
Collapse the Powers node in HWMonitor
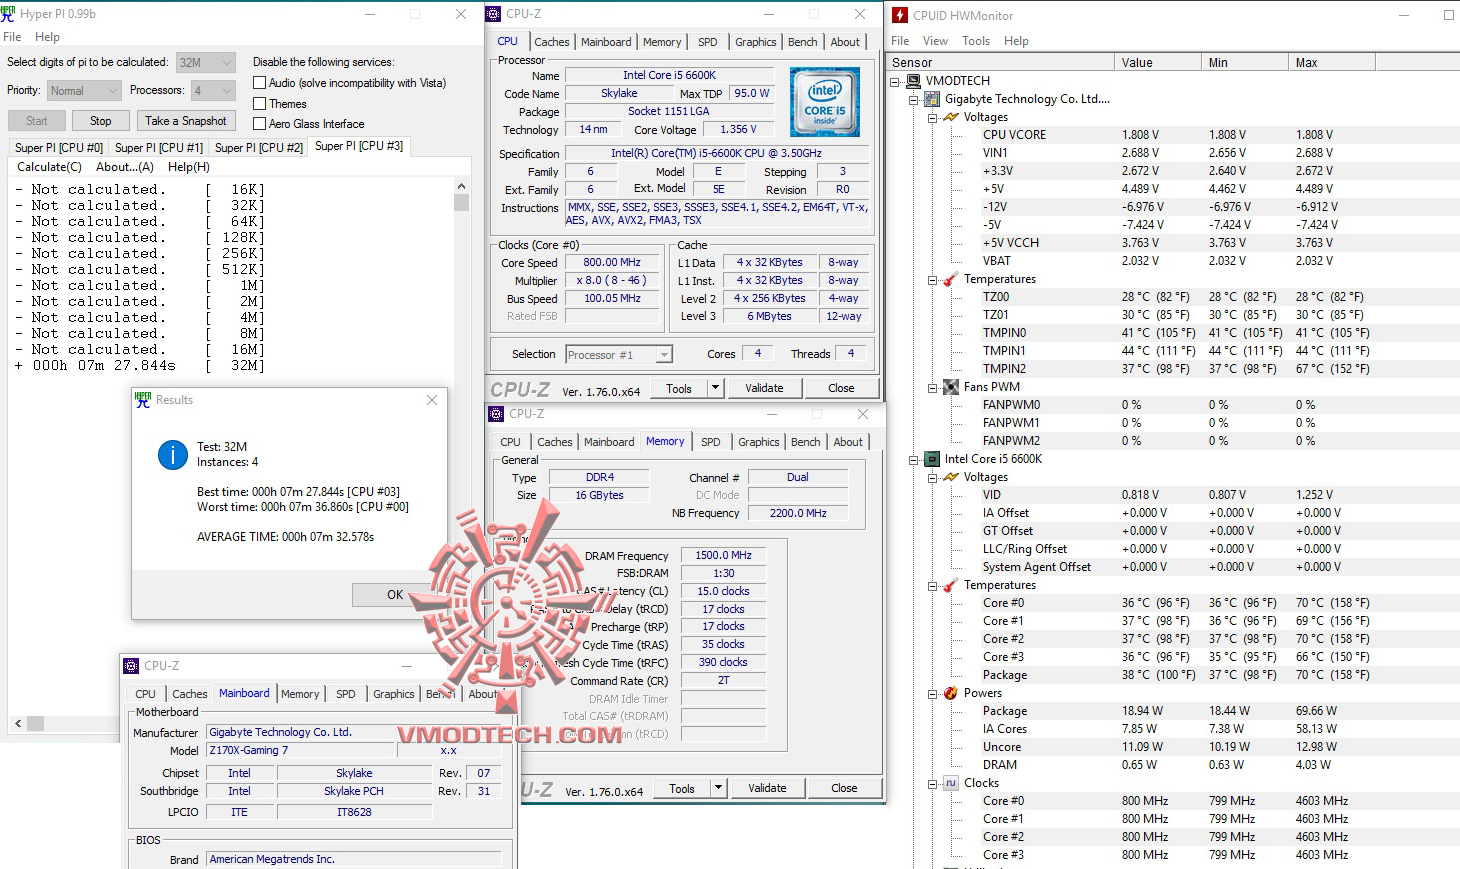(x=933, y=693)
